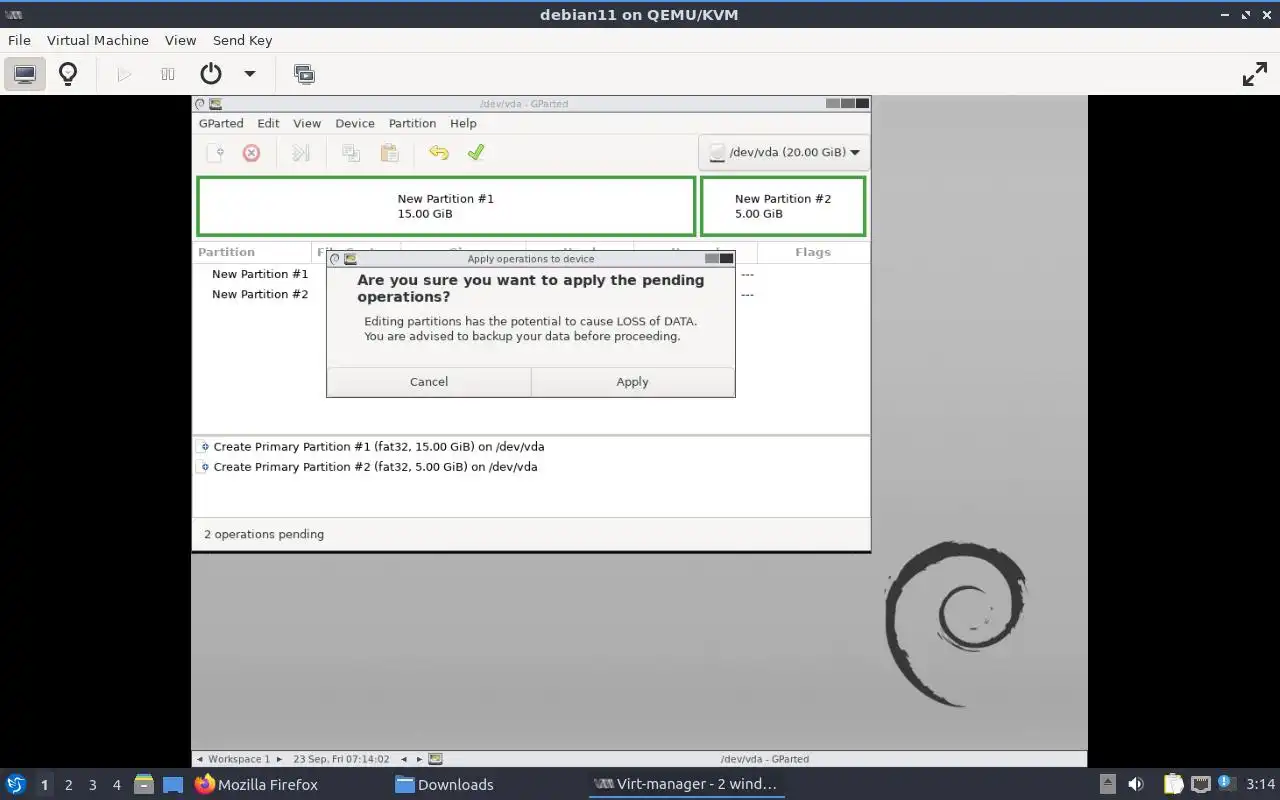Click previous workspace arrow in guest panel
Image resolution: width=1280 pixels, height=800 pixels.
(200, 759)
